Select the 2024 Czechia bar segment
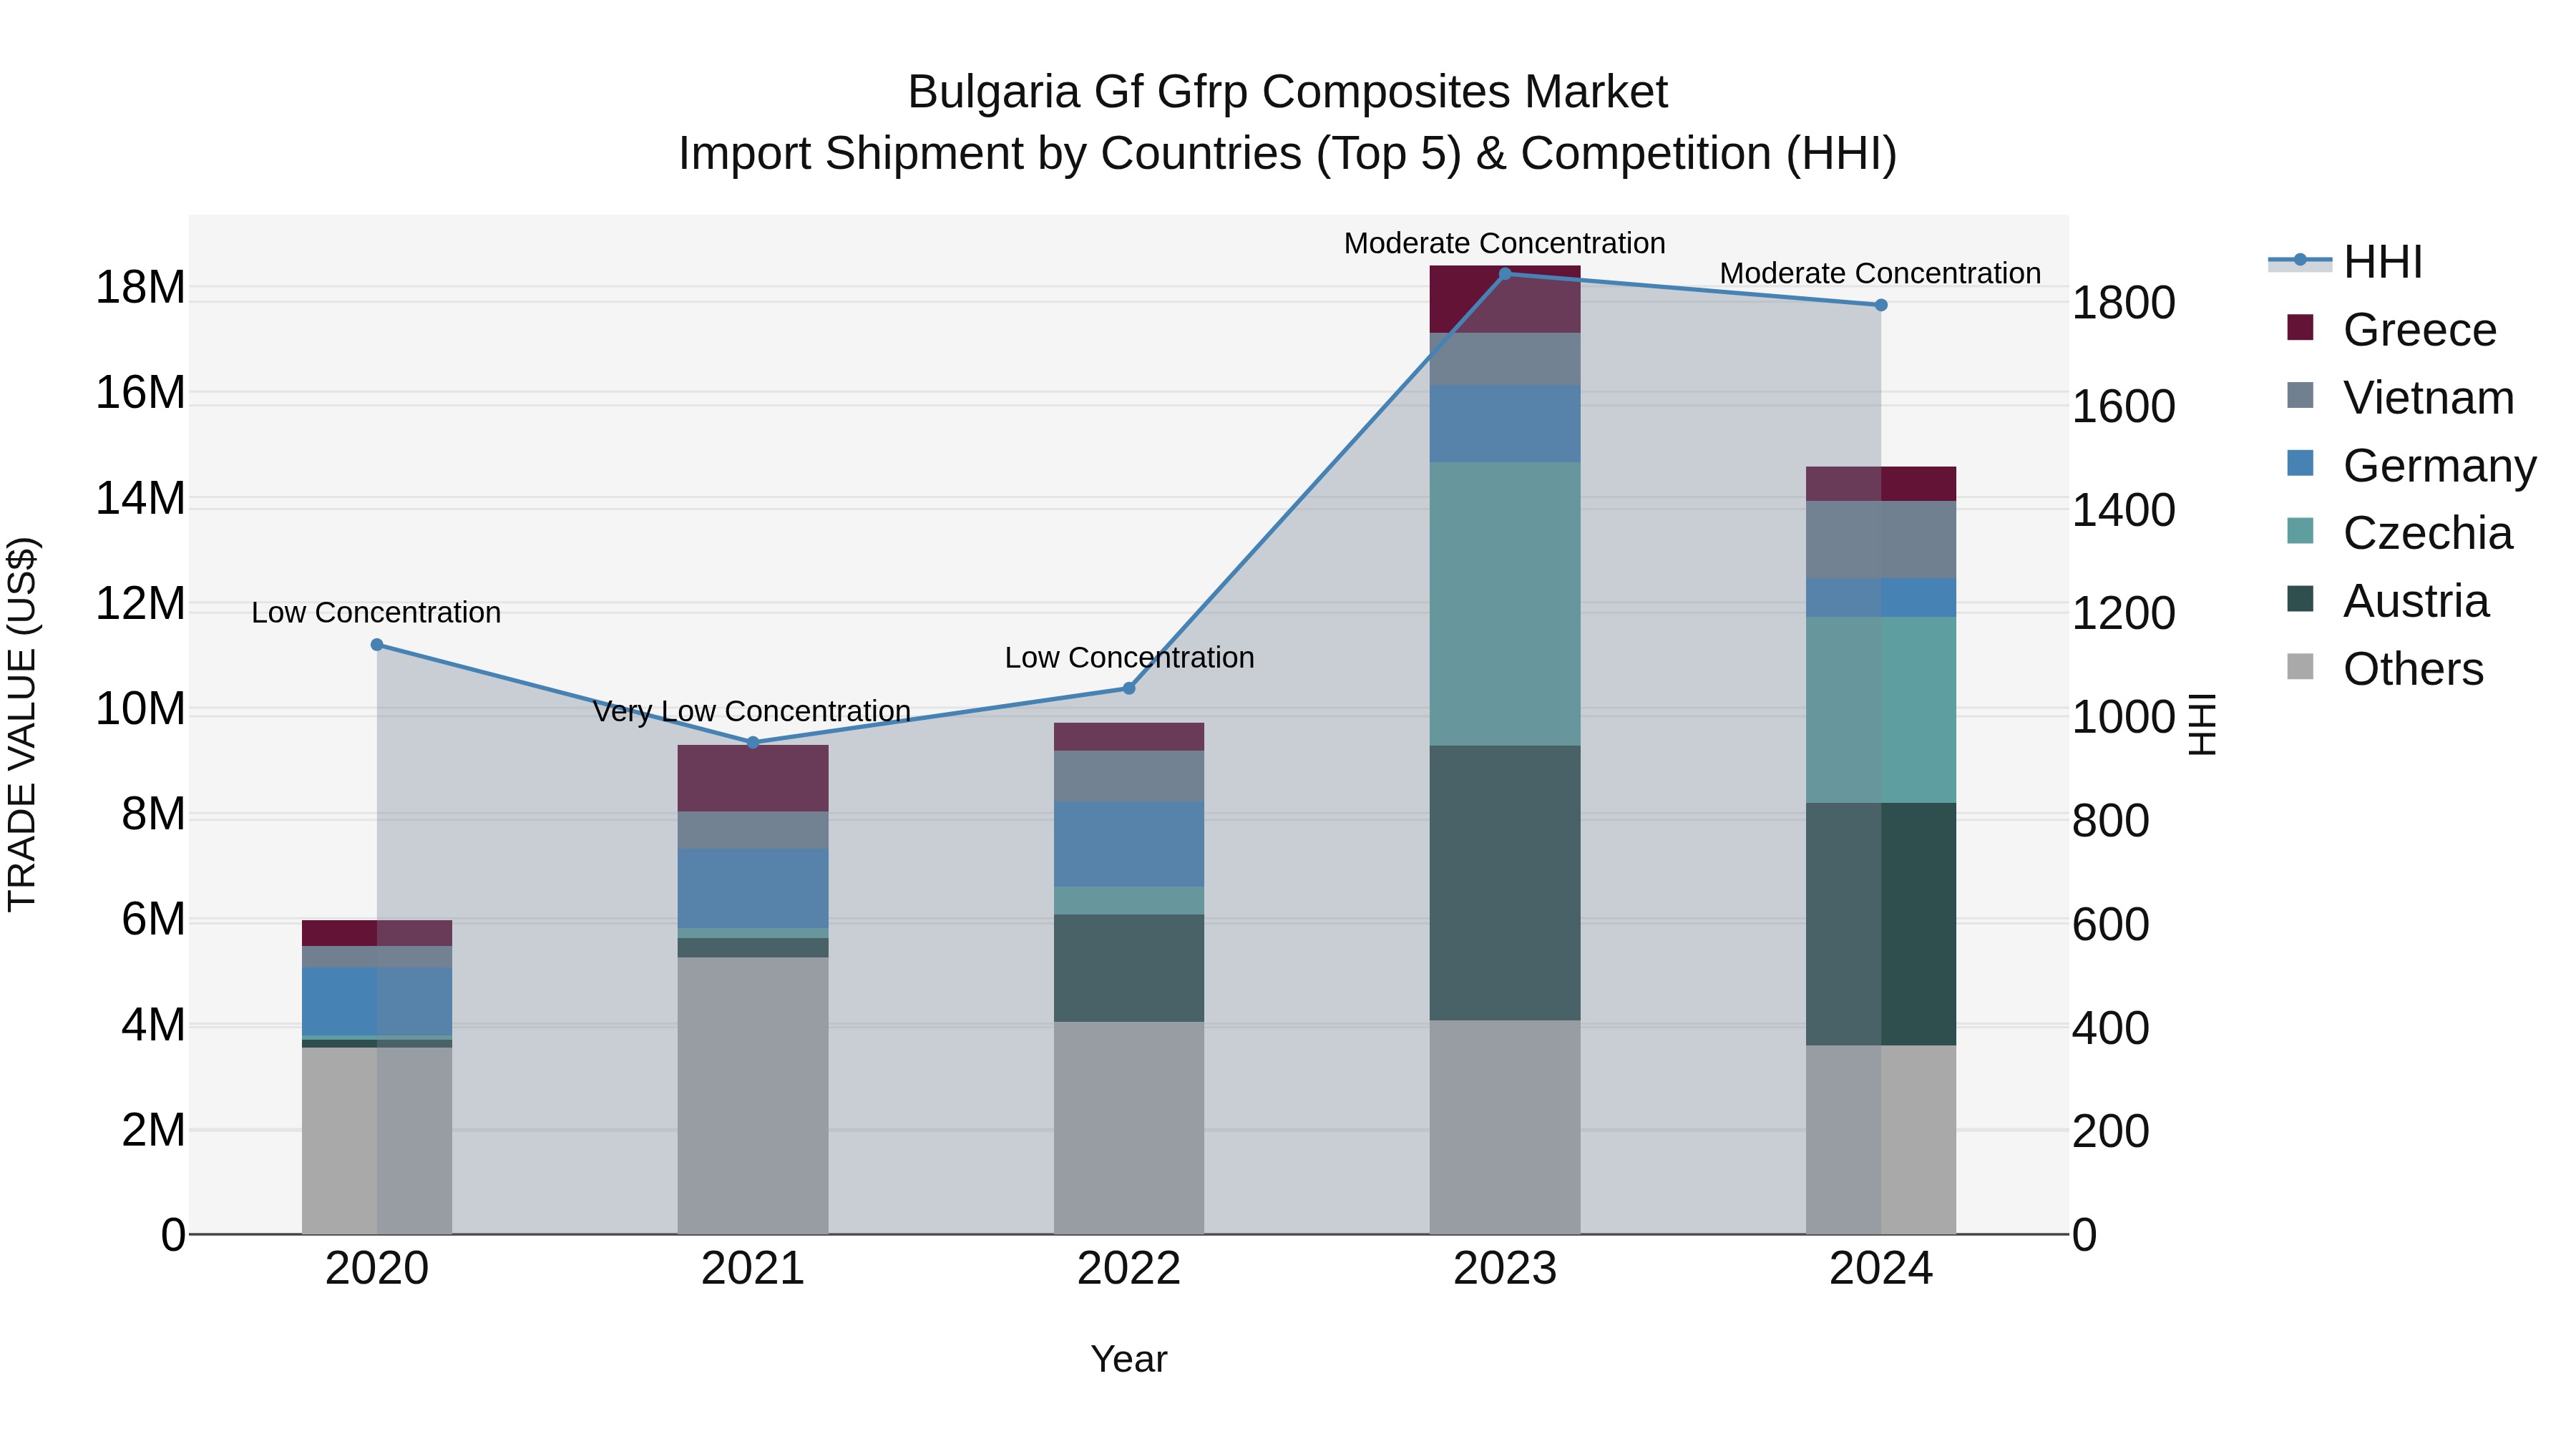Image resolution: width=2576 pixels, height=1449 pixels. tap(1881, 710)
